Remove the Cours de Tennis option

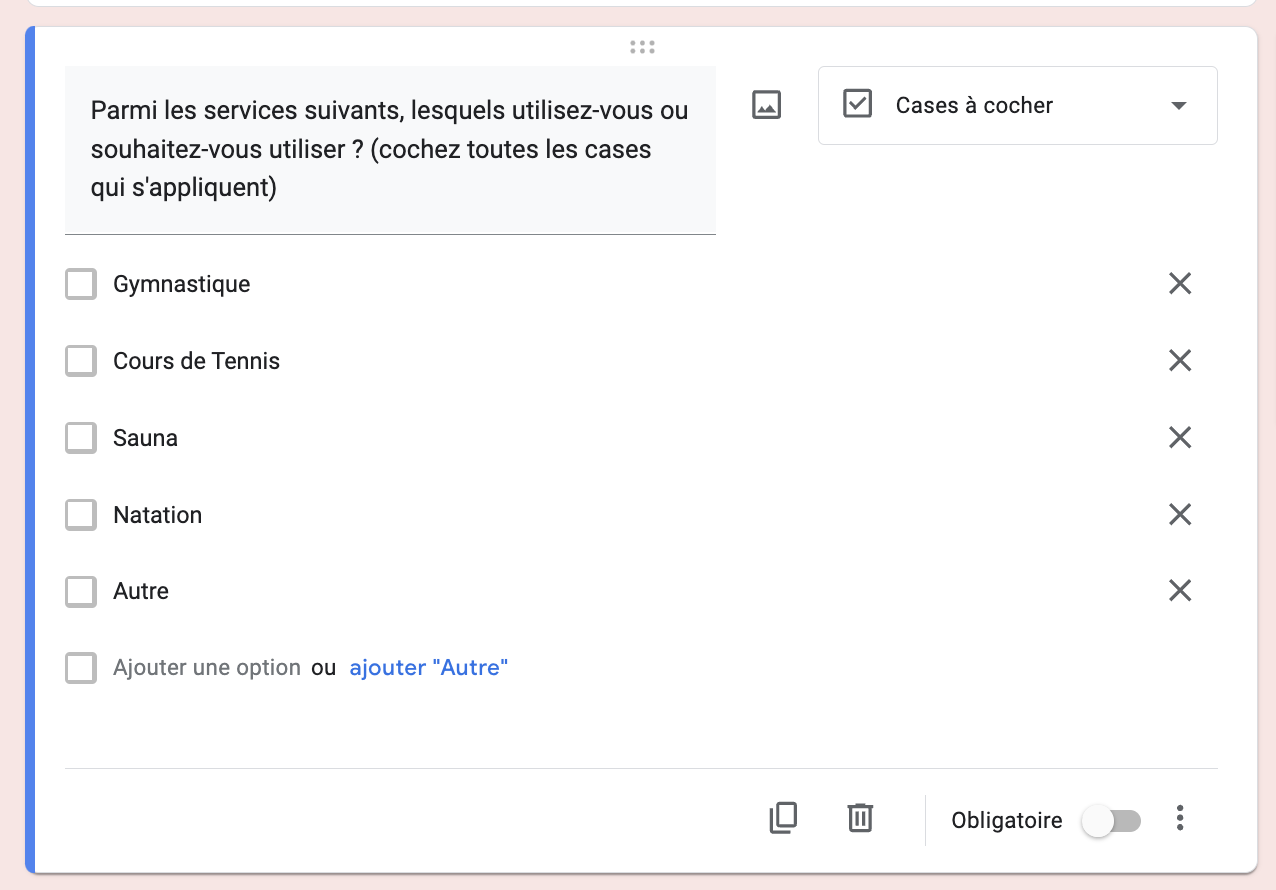tap(1179, 361)
